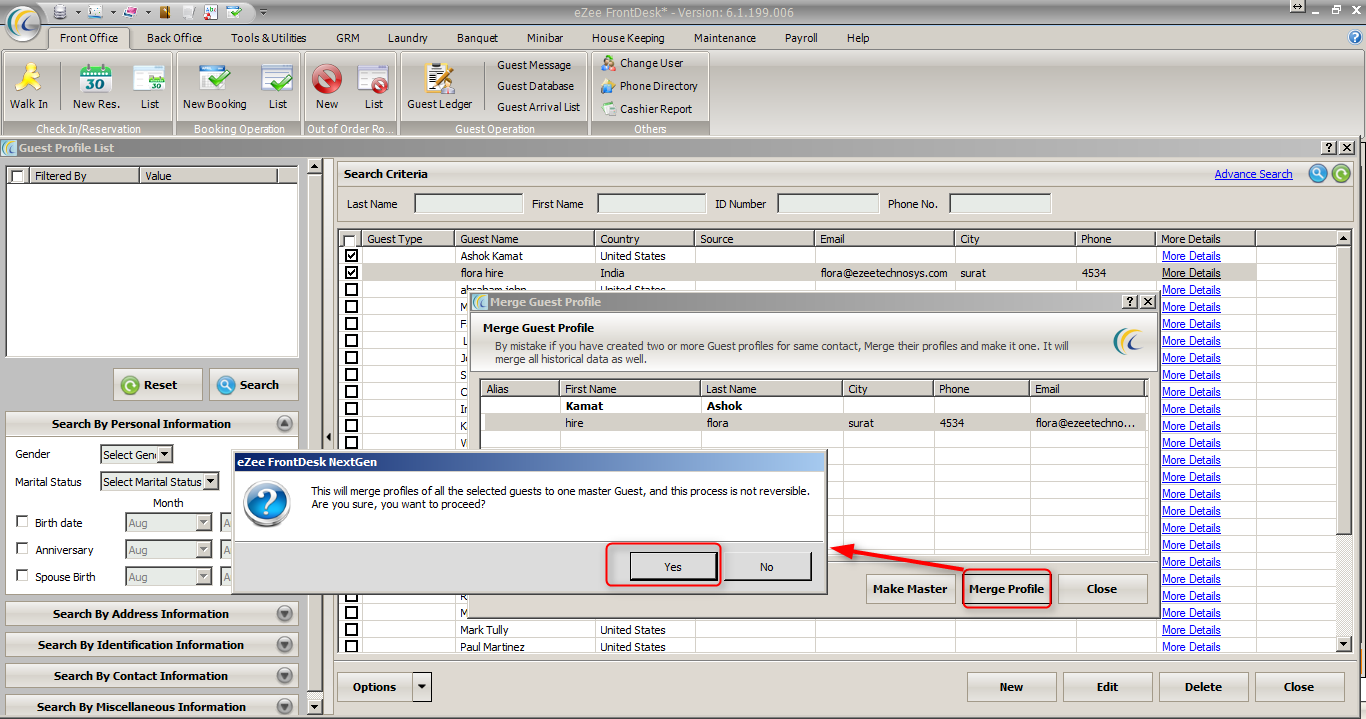Open the quick access toolbar customize arrow
Image resolution: width=1366 pixels, height=719 pixels.
[263, 12]
